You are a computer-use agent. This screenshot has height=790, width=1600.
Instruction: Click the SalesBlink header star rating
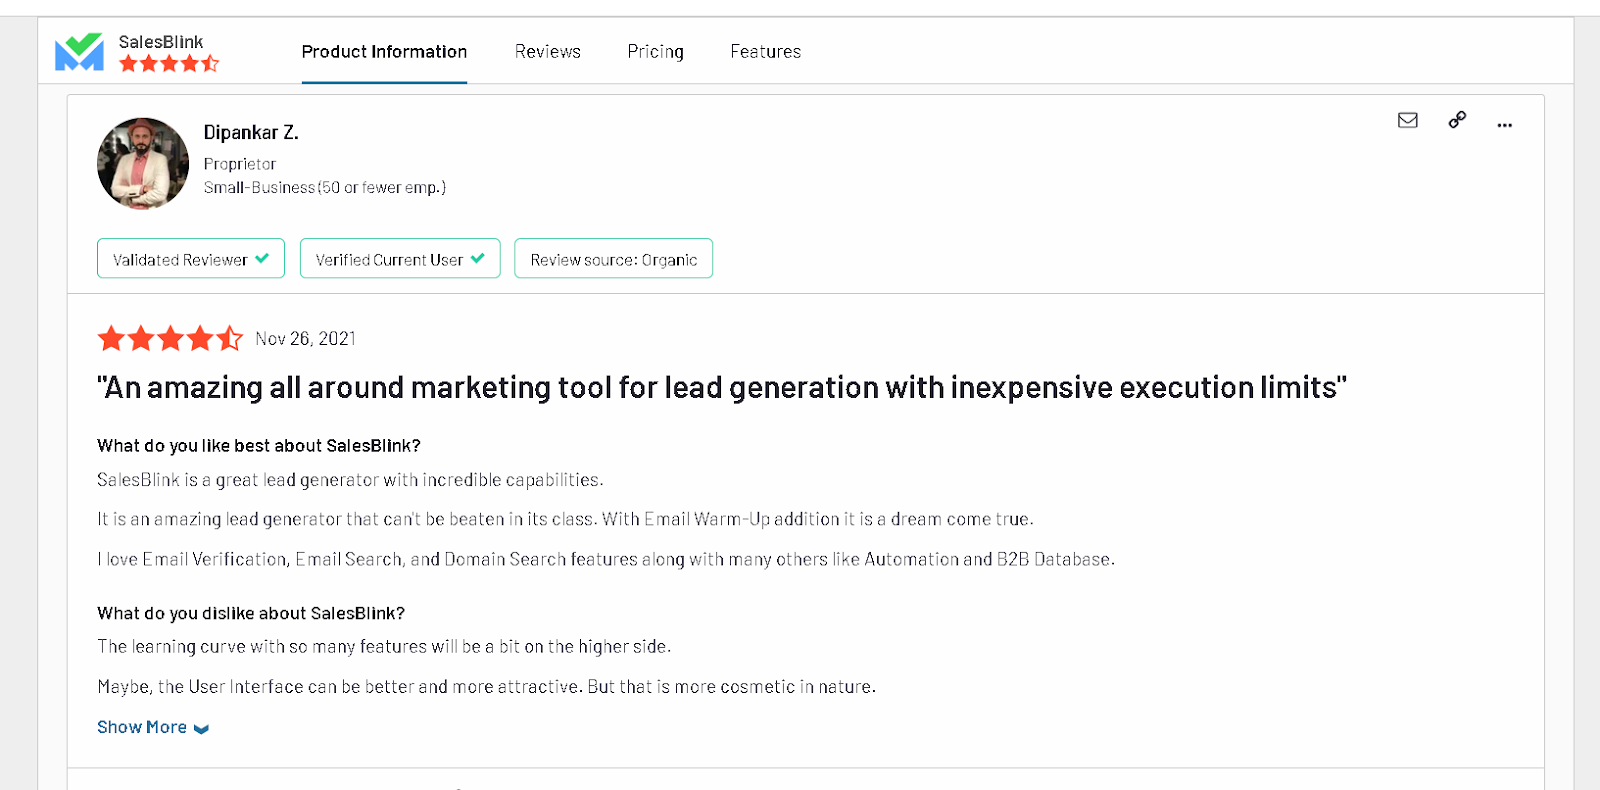tap(169, 64)
